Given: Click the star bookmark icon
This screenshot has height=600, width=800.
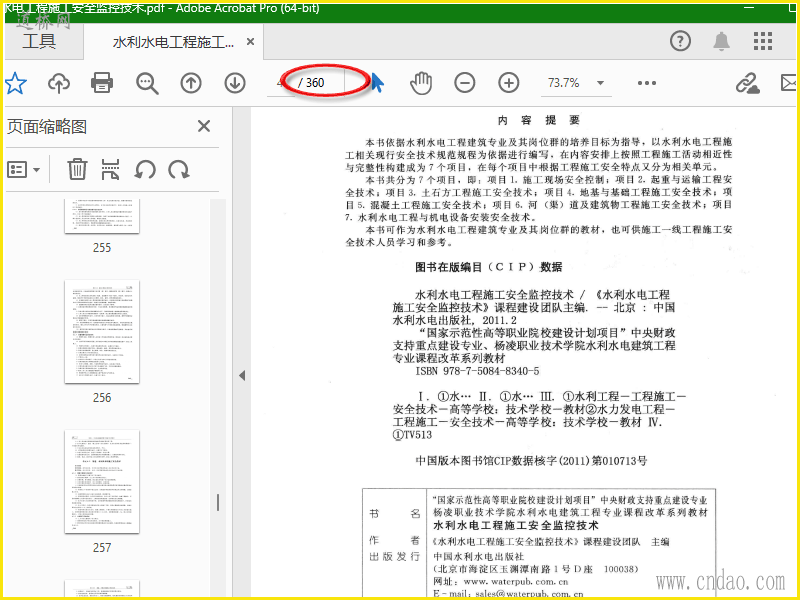Looking at the screenshot, I should (x=15, y=83).
